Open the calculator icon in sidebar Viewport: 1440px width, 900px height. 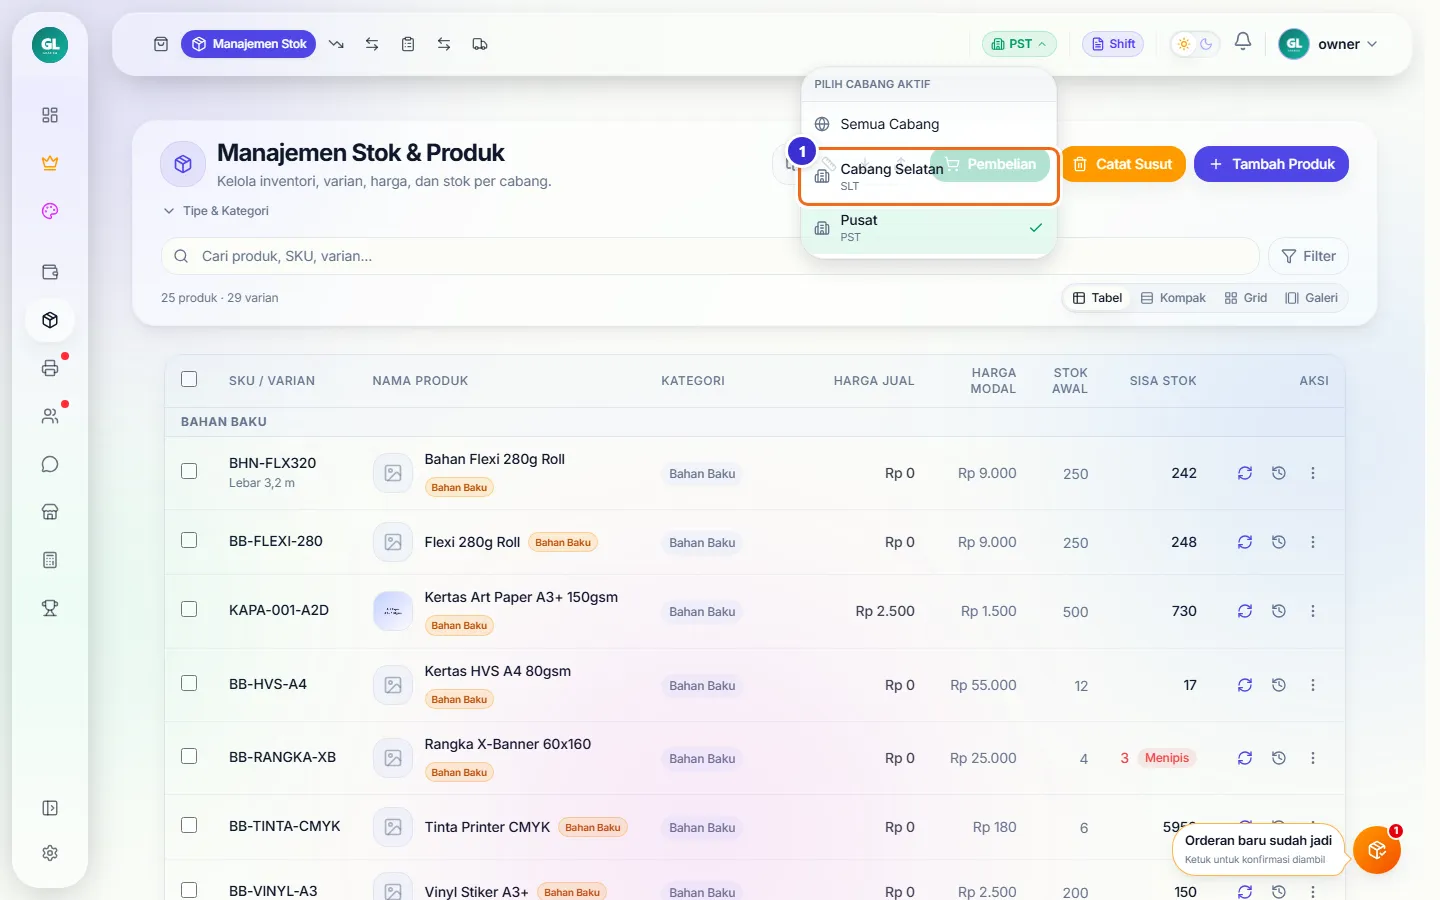50,560
